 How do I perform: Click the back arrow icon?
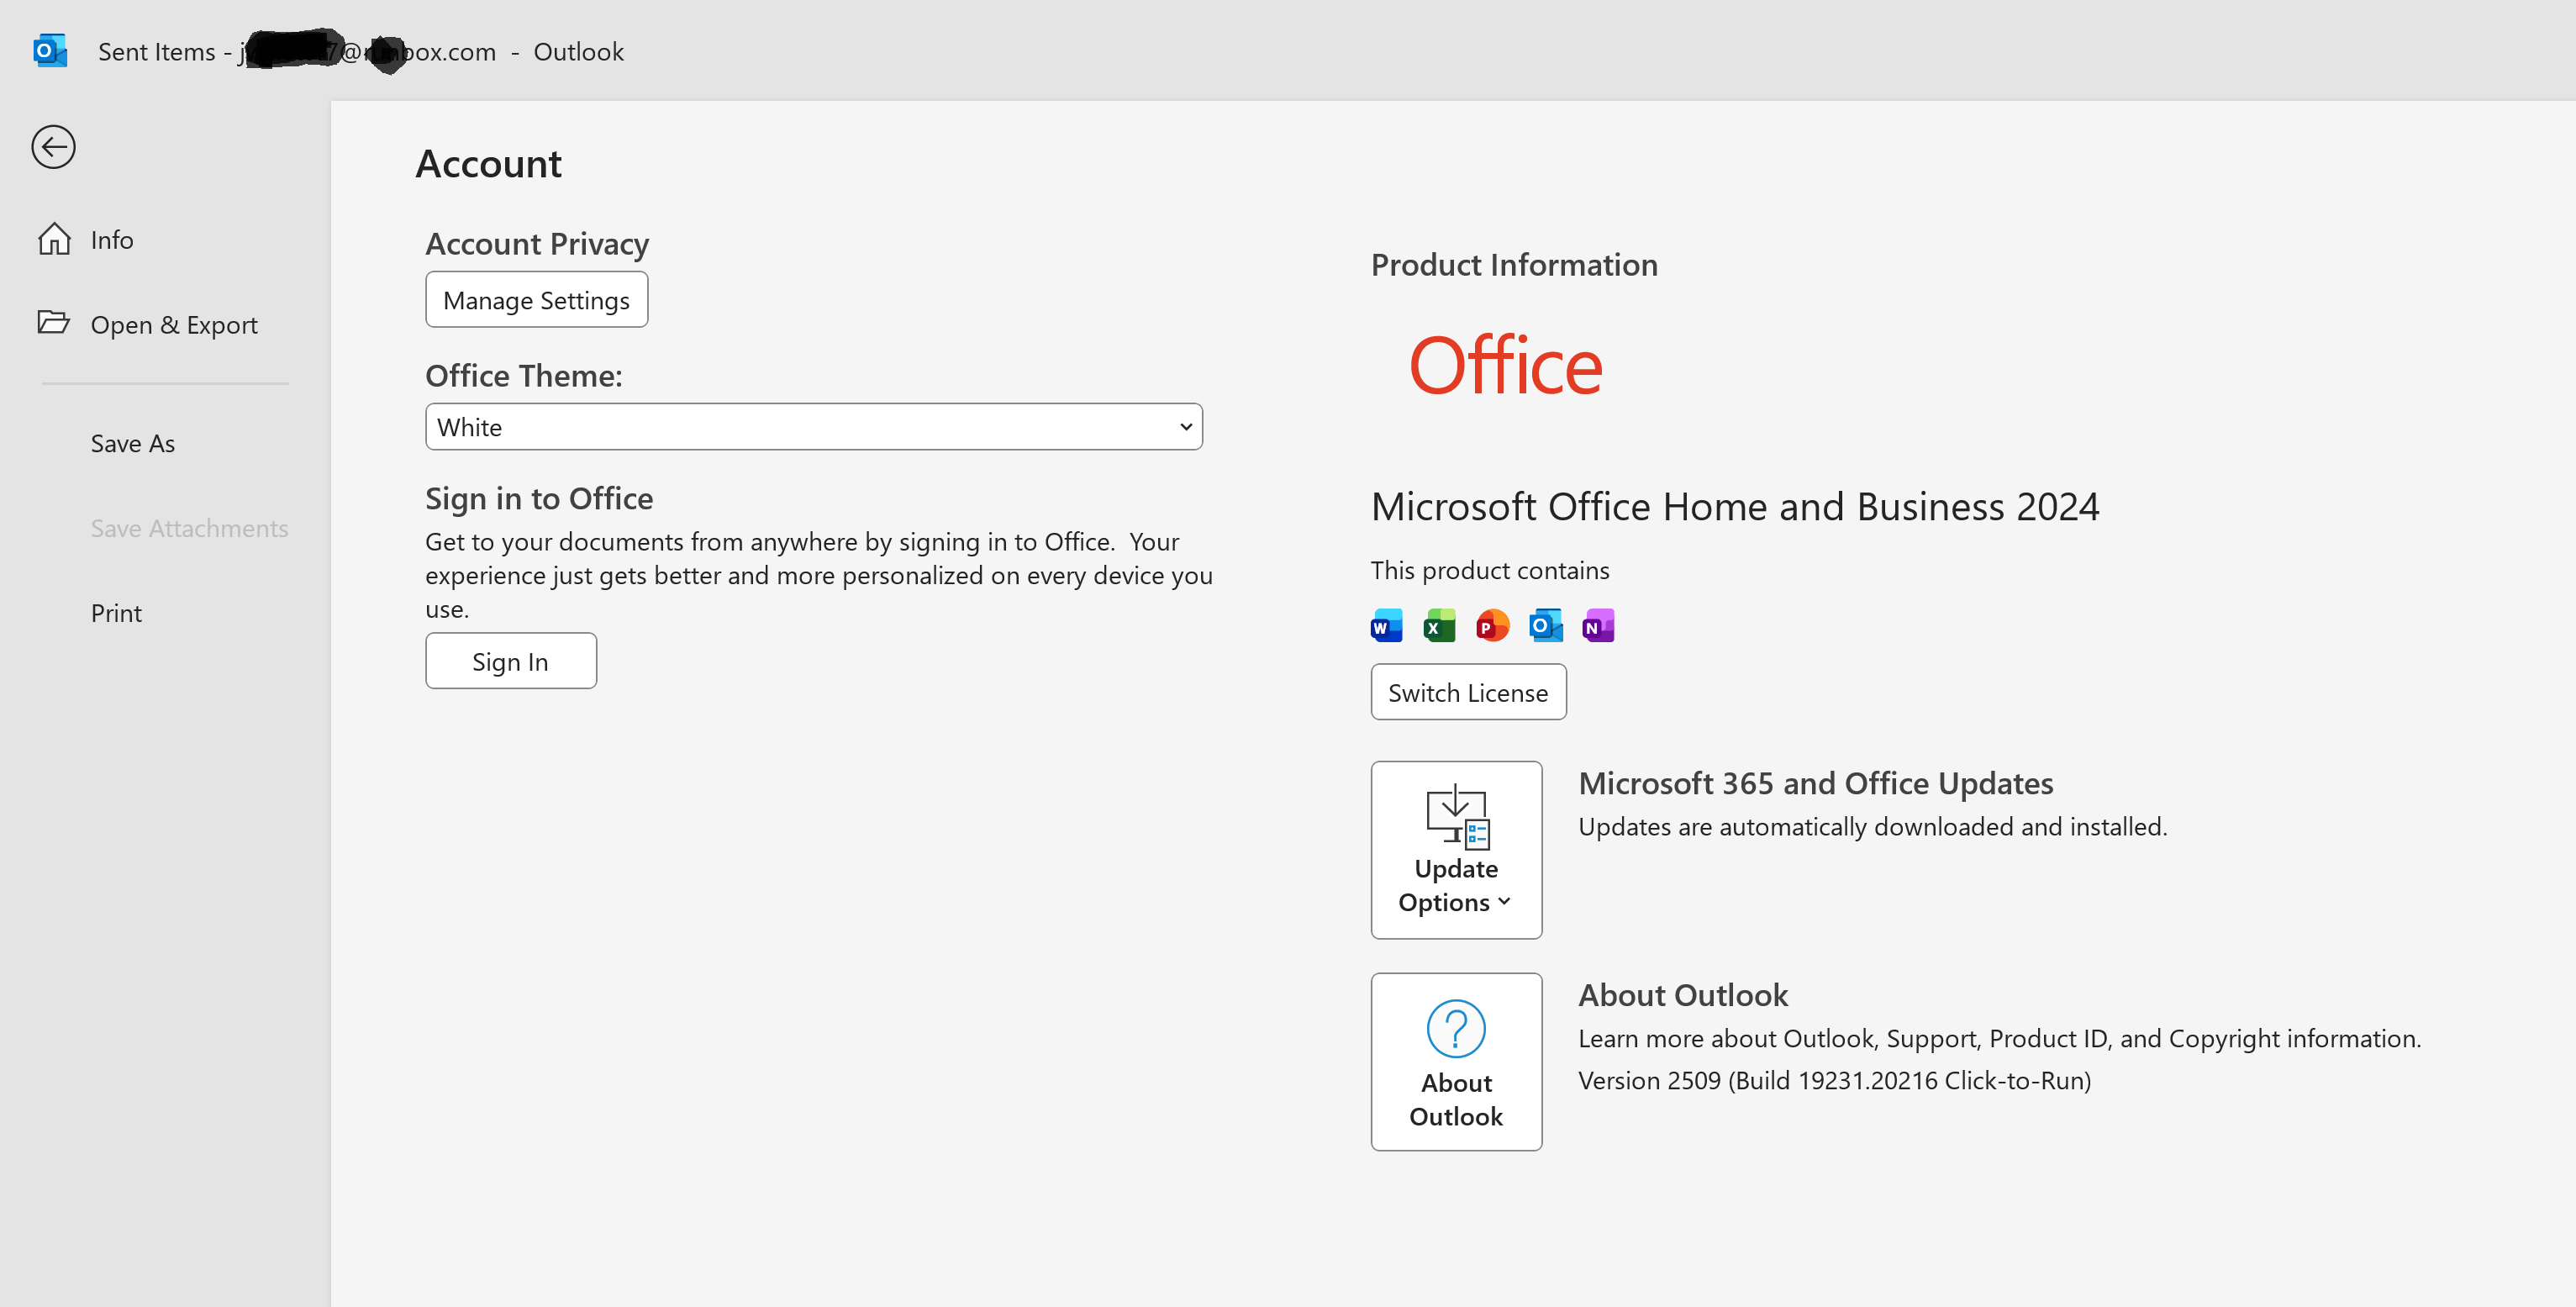point(53,147)
